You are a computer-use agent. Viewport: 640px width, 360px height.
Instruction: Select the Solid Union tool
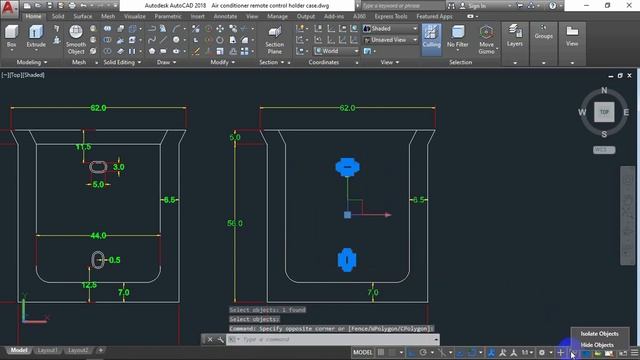[x=107, y=29]
